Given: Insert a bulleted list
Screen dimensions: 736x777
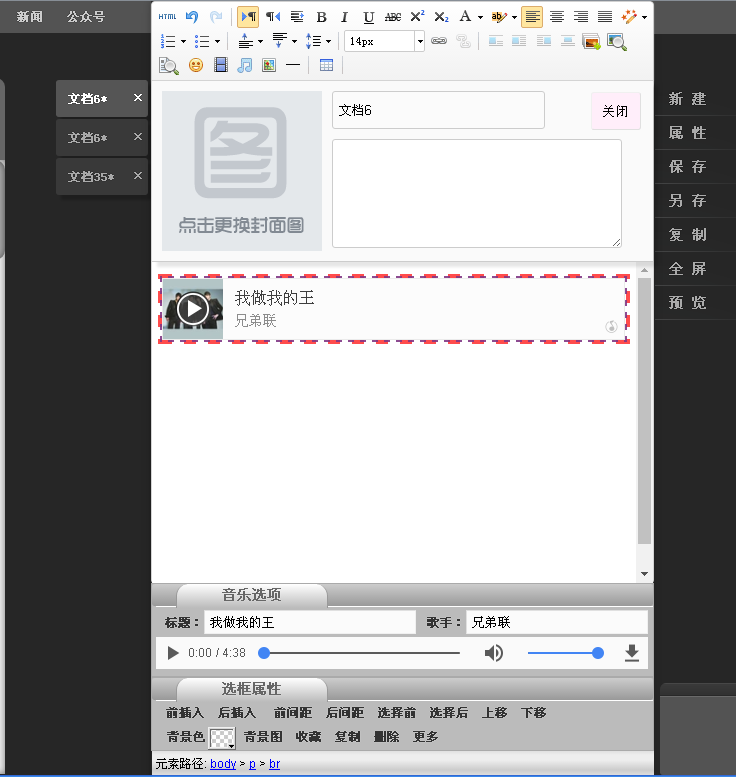Looking at the screenshot, I should click(202, 41).
